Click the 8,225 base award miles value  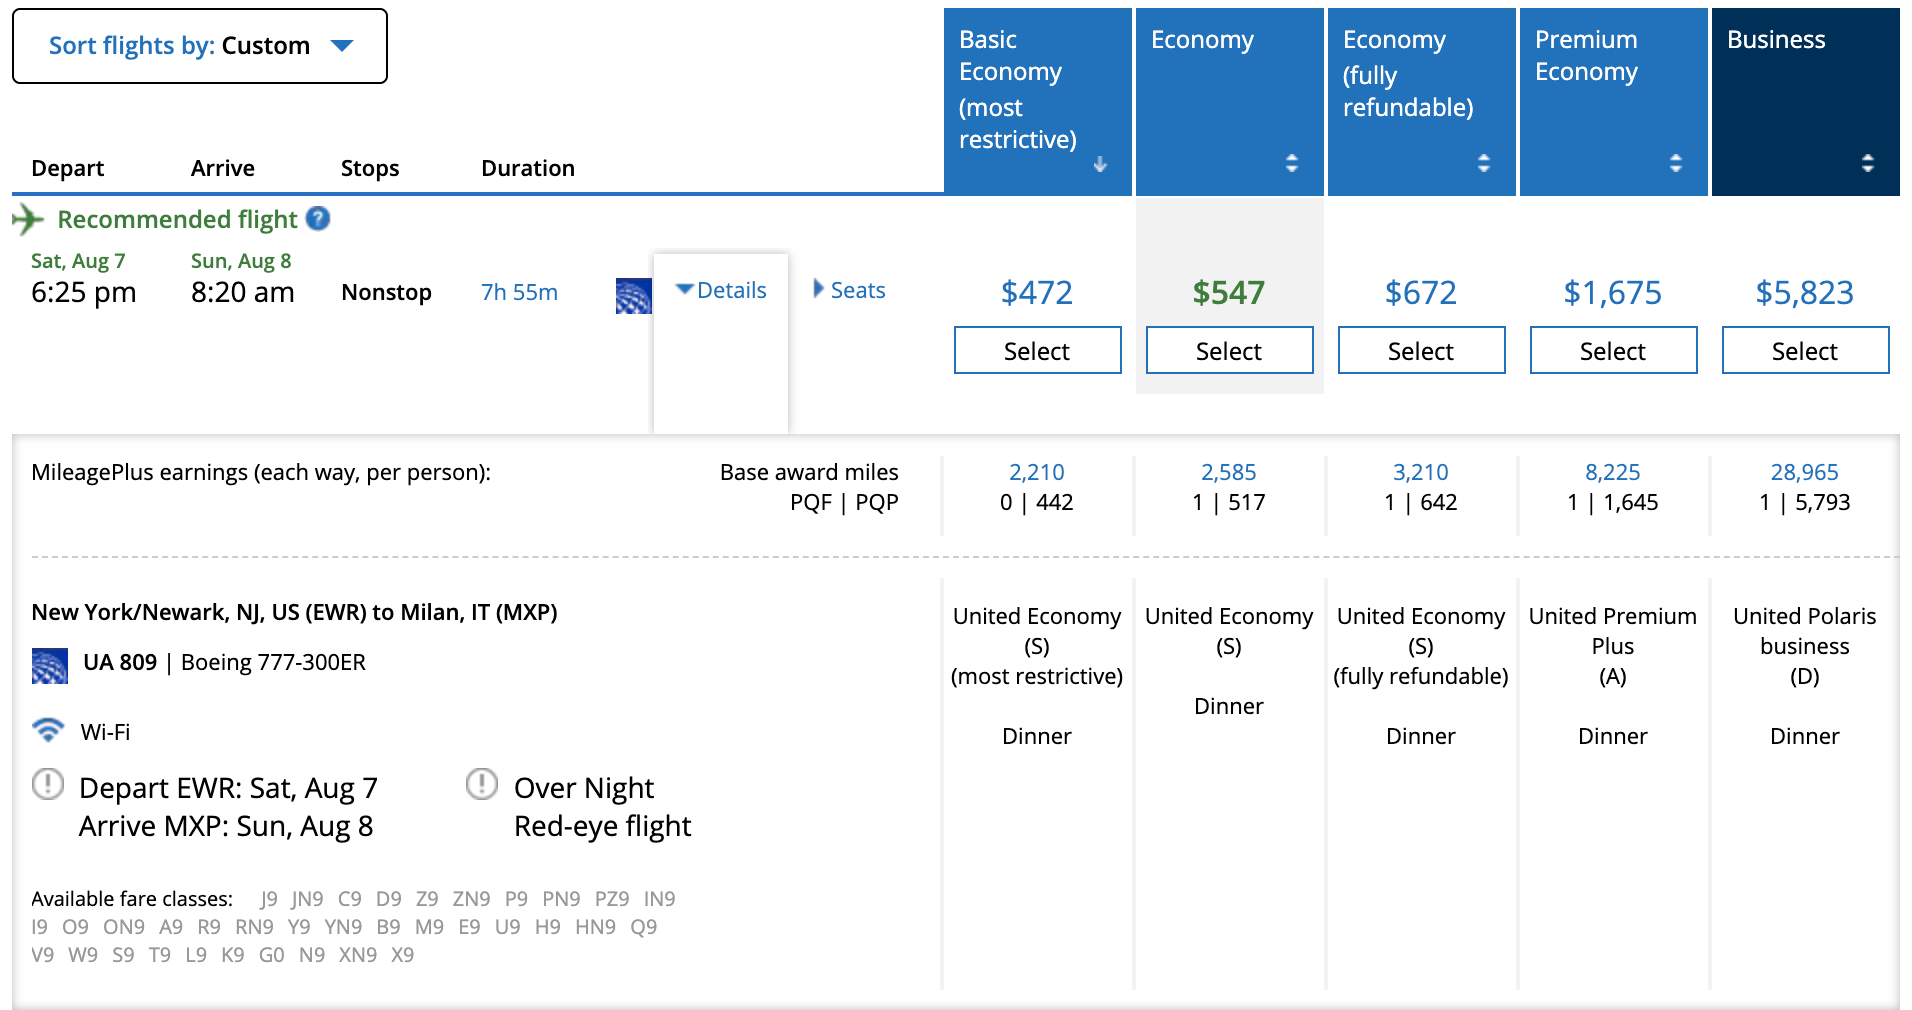(x=1613, y=472)
